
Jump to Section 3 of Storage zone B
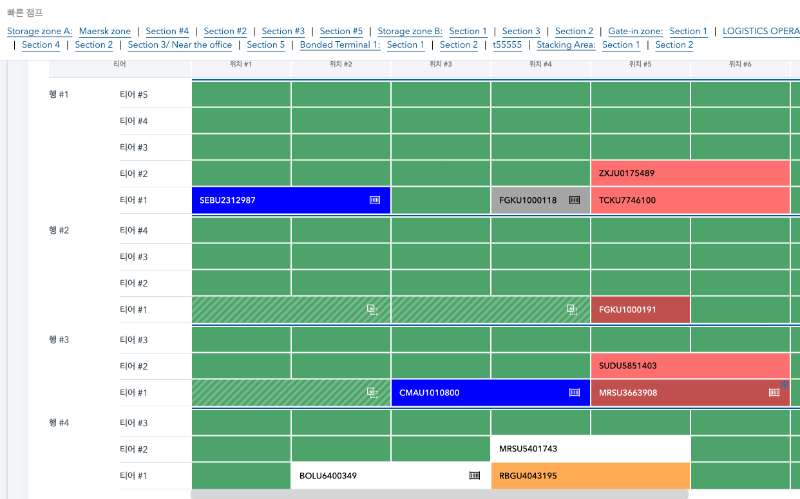(521, 31)
